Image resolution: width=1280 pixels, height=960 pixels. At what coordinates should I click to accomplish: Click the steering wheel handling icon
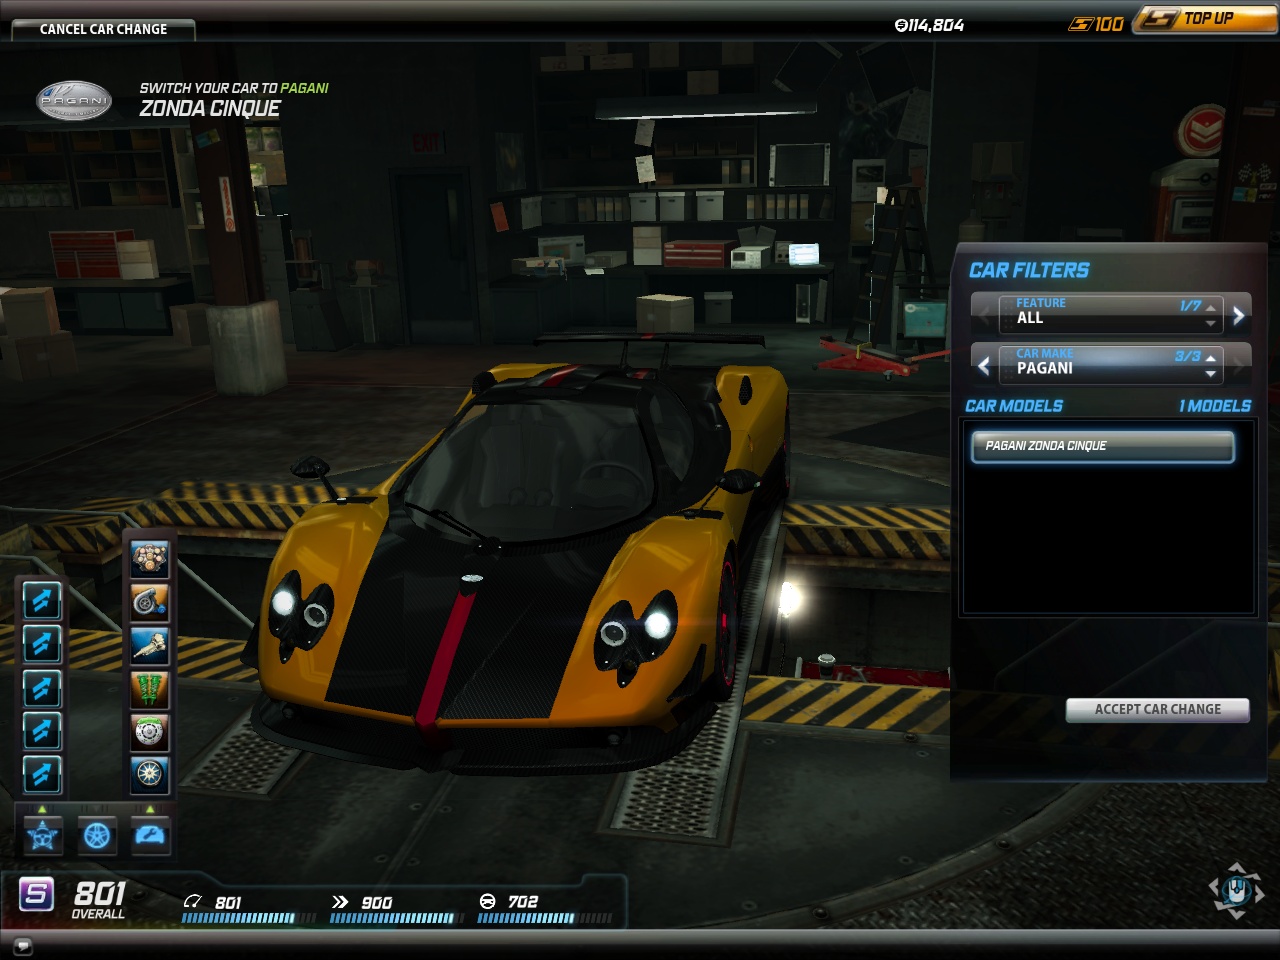point(488,902)
